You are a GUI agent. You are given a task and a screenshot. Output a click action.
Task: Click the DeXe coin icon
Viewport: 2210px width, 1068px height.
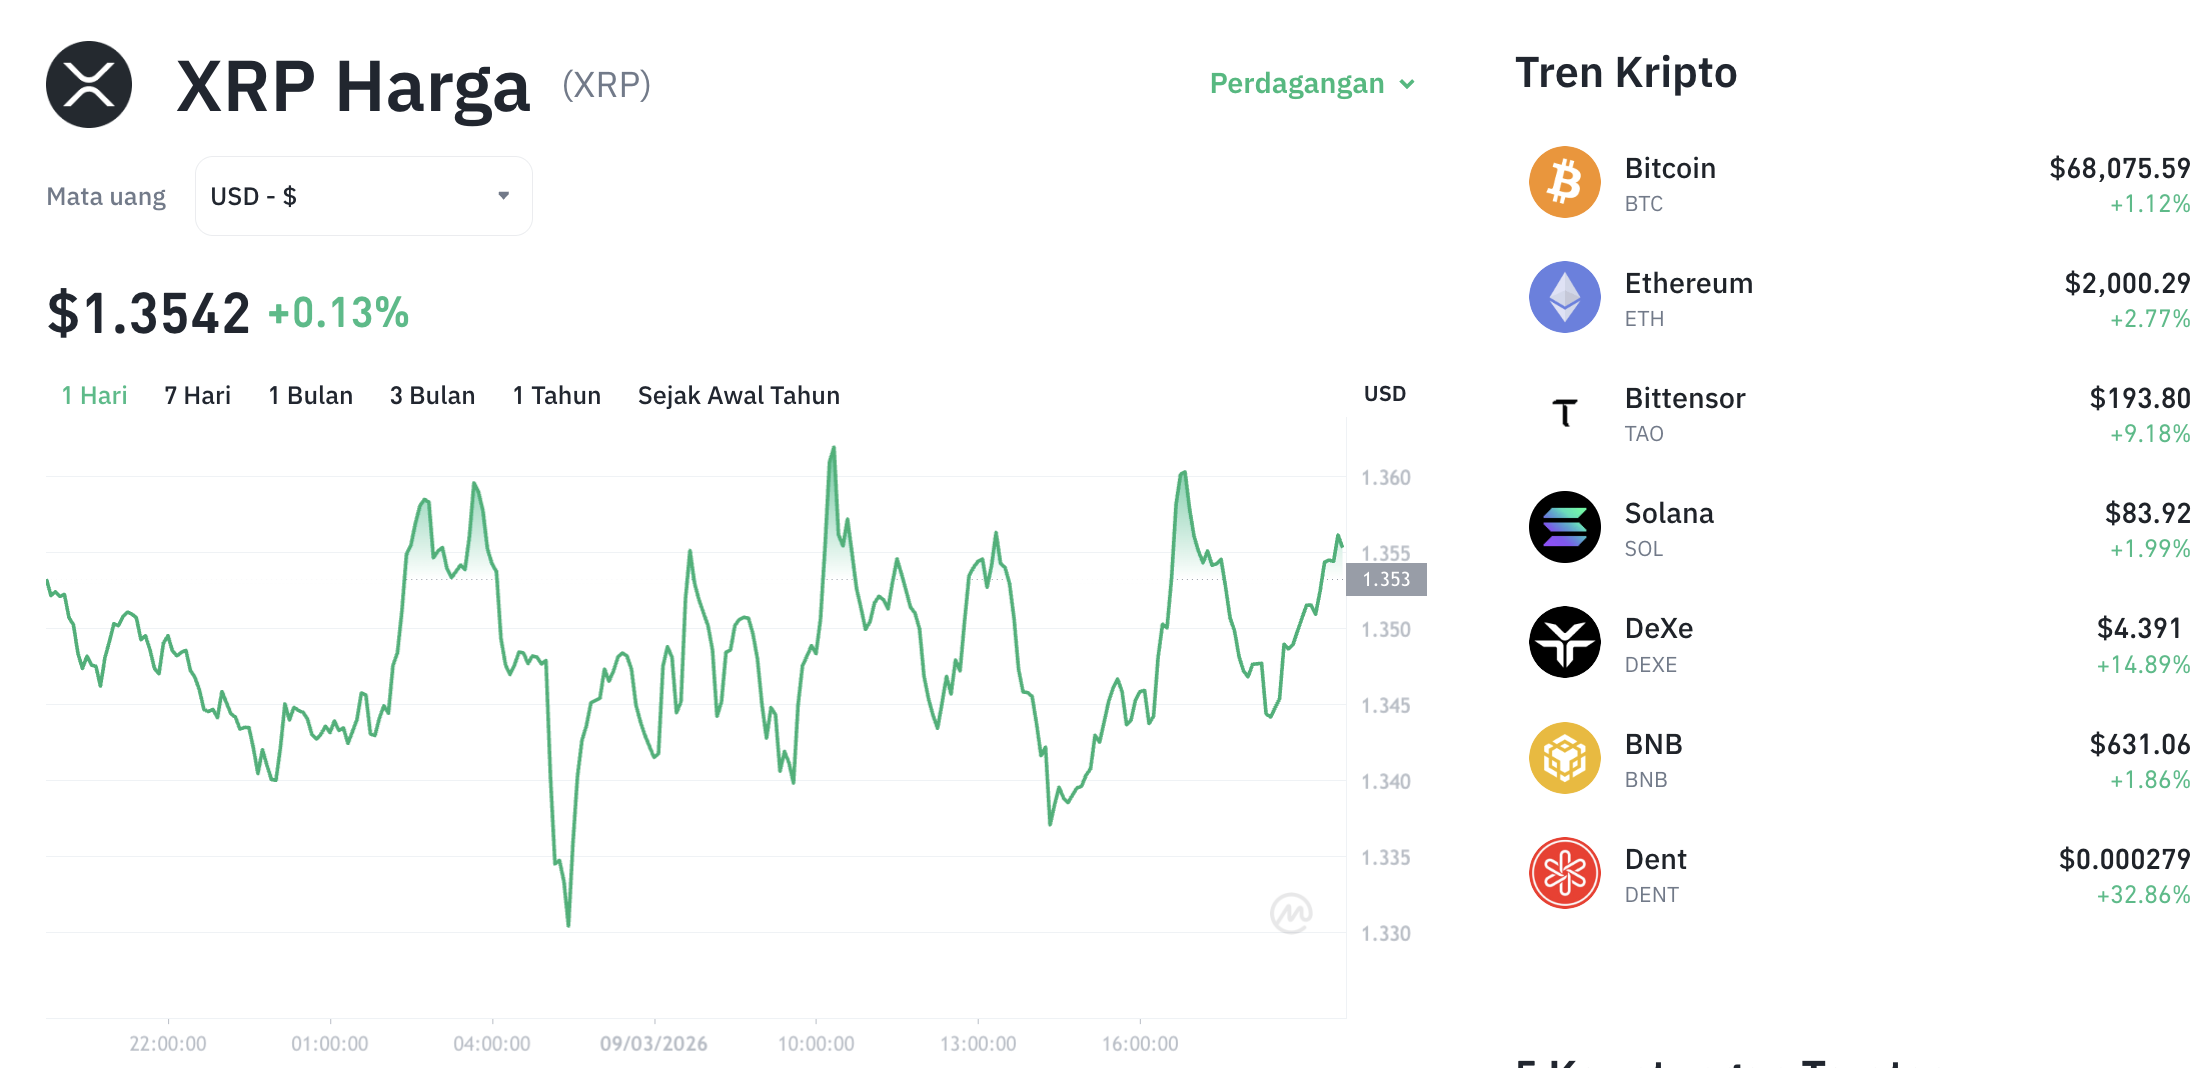coord(1565,643)
